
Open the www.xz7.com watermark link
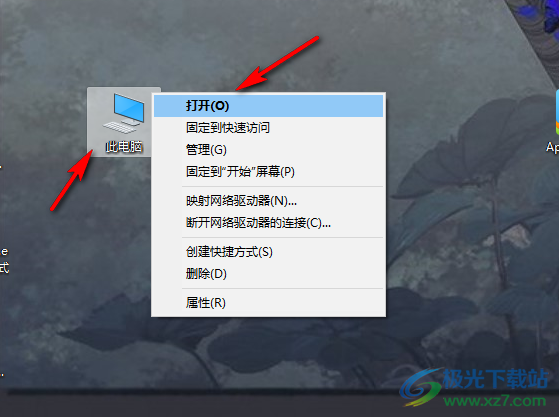pos(495,401)
